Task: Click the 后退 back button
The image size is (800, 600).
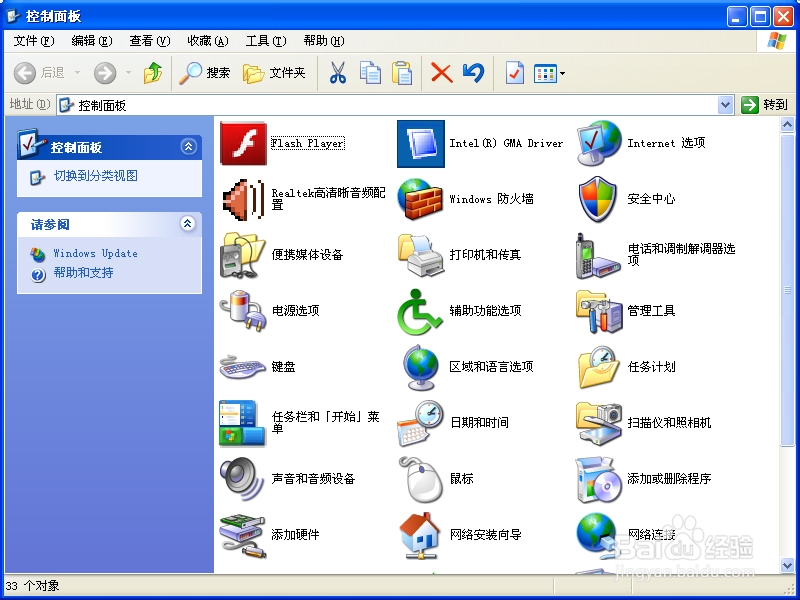Action: tap(39, 73)
